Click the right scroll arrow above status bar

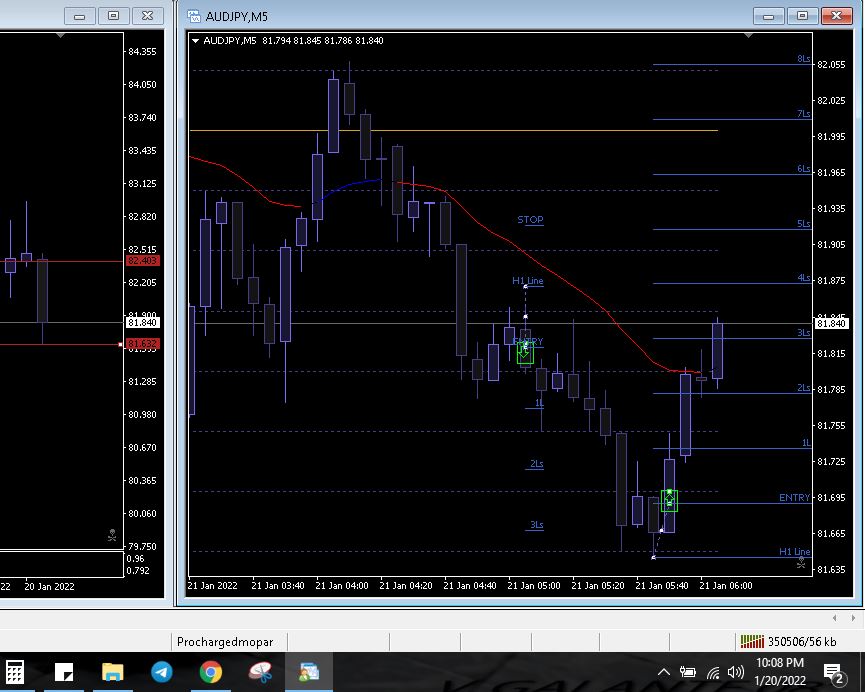click(853, 618)
